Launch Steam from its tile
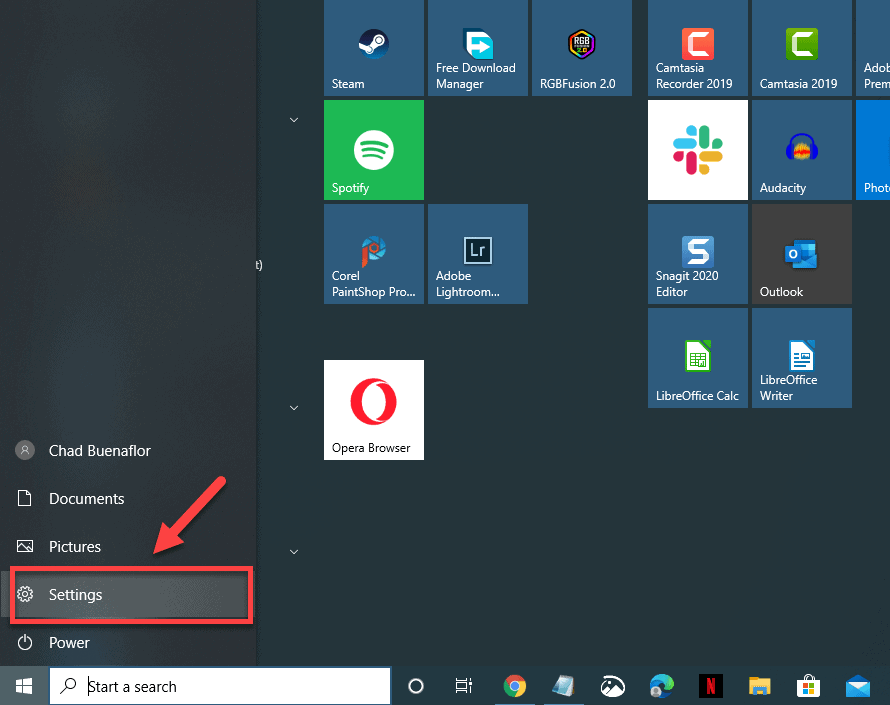Screen dimensions: 890x705 pyautogui.click(x=373, y=48)
